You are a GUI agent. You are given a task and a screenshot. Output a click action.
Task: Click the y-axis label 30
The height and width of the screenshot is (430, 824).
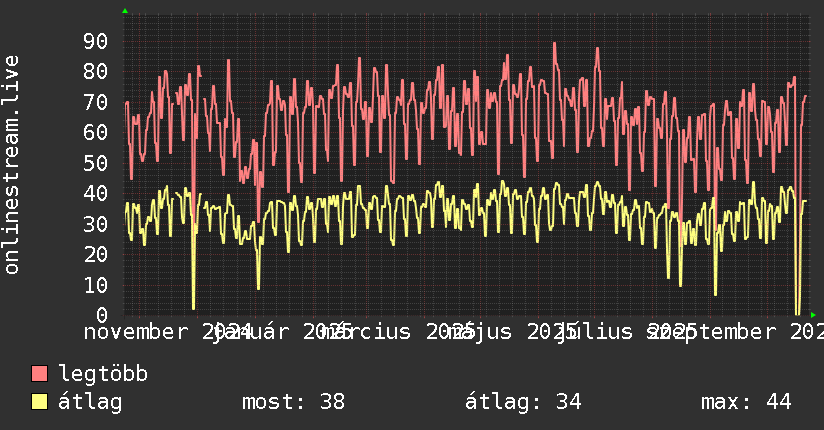[x=95, y=224]
